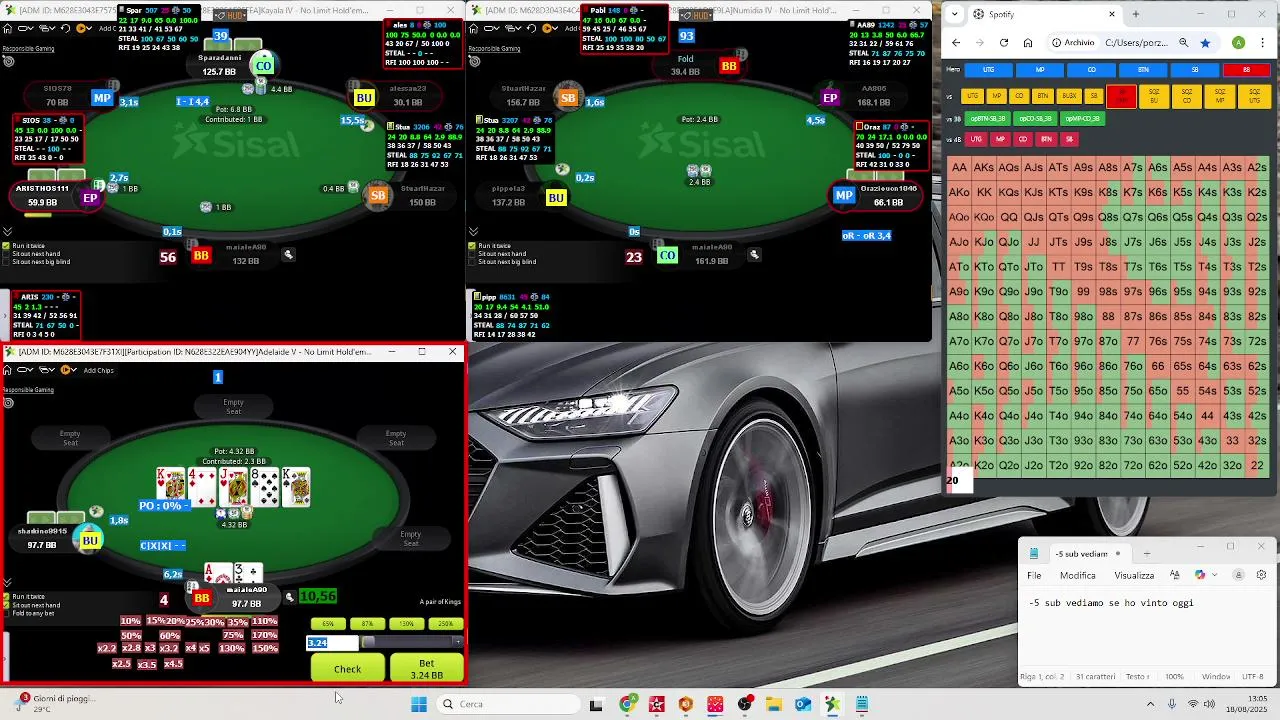
Task: Expand the options chevron in Numidia IV table
Action: pyautogui.click(x=473, y=231)
